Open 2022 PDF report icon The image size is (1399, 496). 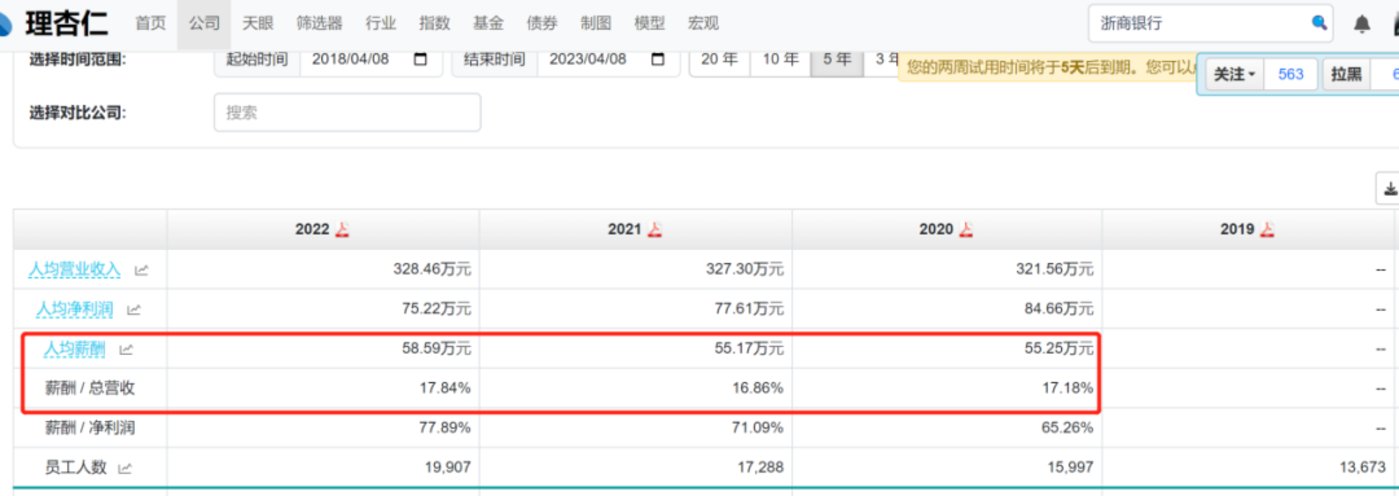(x=342, y=230)
